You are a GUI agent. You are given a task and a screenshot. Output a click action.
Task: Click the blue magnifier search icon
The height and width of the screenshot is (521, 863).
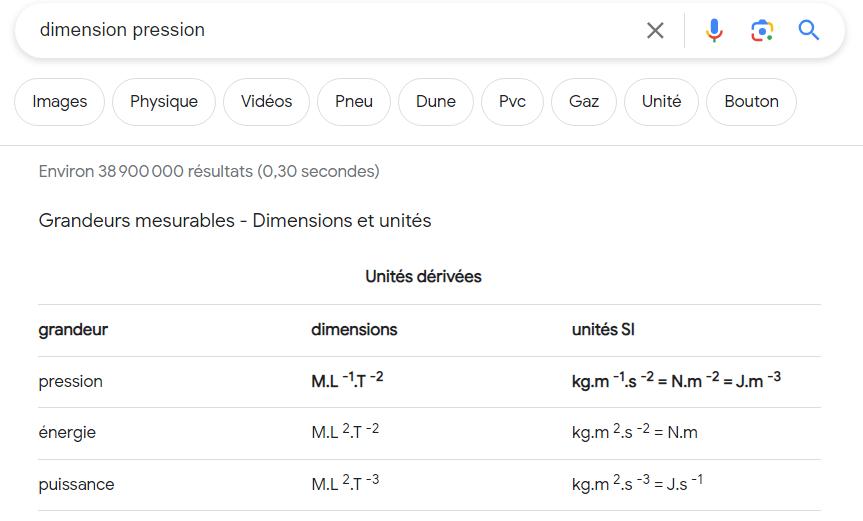[x=809, y=30]
